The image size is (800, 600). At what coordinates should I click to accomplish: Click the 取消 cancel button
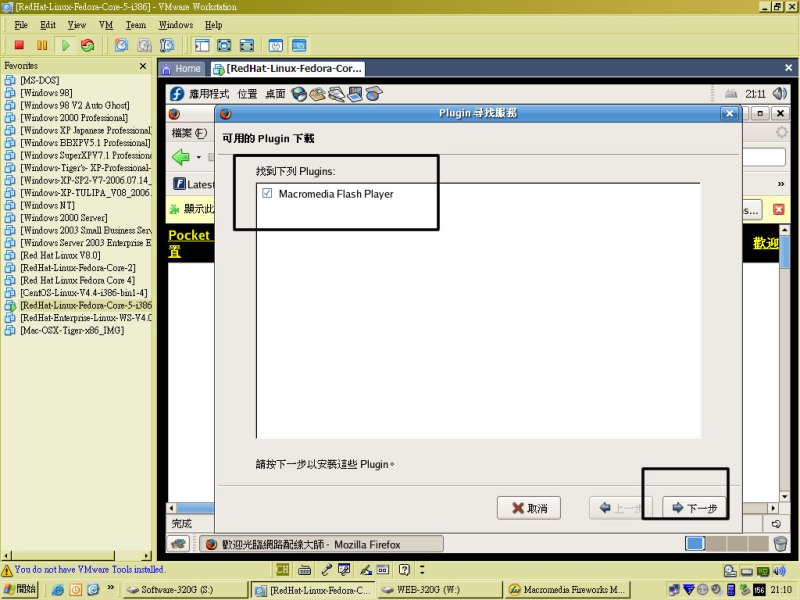click(x=529, y=508)
